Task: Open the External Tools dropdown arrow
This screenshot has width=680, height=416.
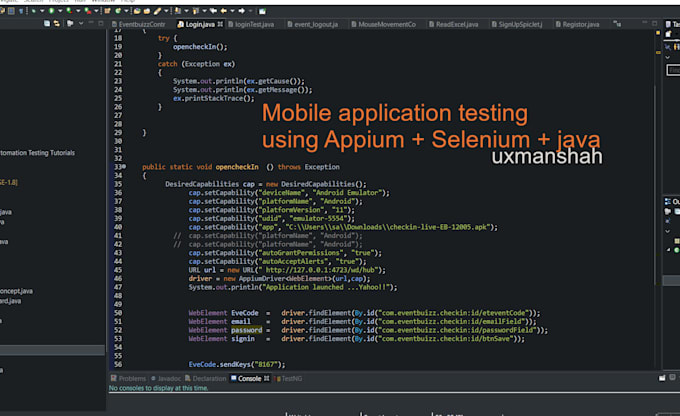Action: tap(96, 11)
